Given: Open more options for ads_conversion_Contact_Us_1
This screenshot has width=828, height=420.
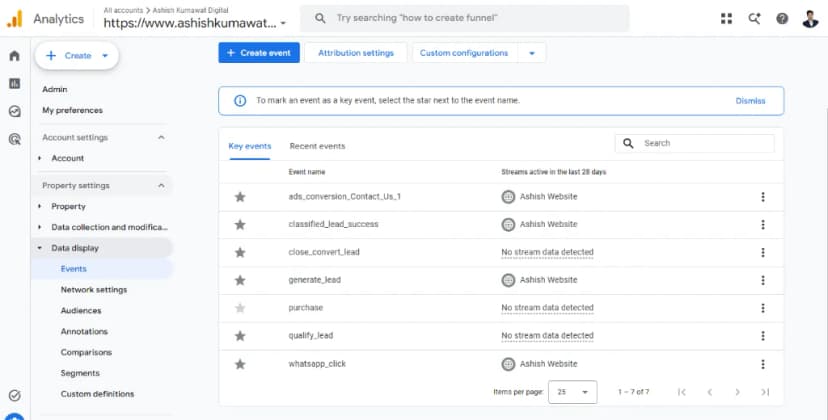Looking at the screenshot, I should tap(763, 197).
